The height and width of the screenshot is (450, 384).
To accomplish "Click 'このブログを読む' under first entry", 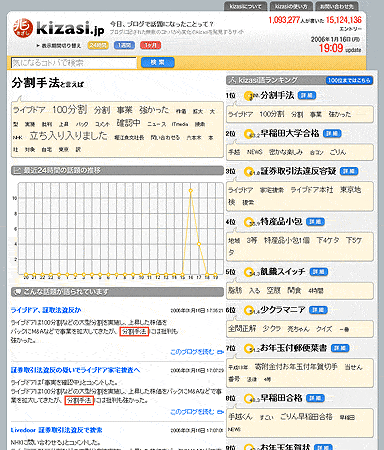I will point(197,352).
